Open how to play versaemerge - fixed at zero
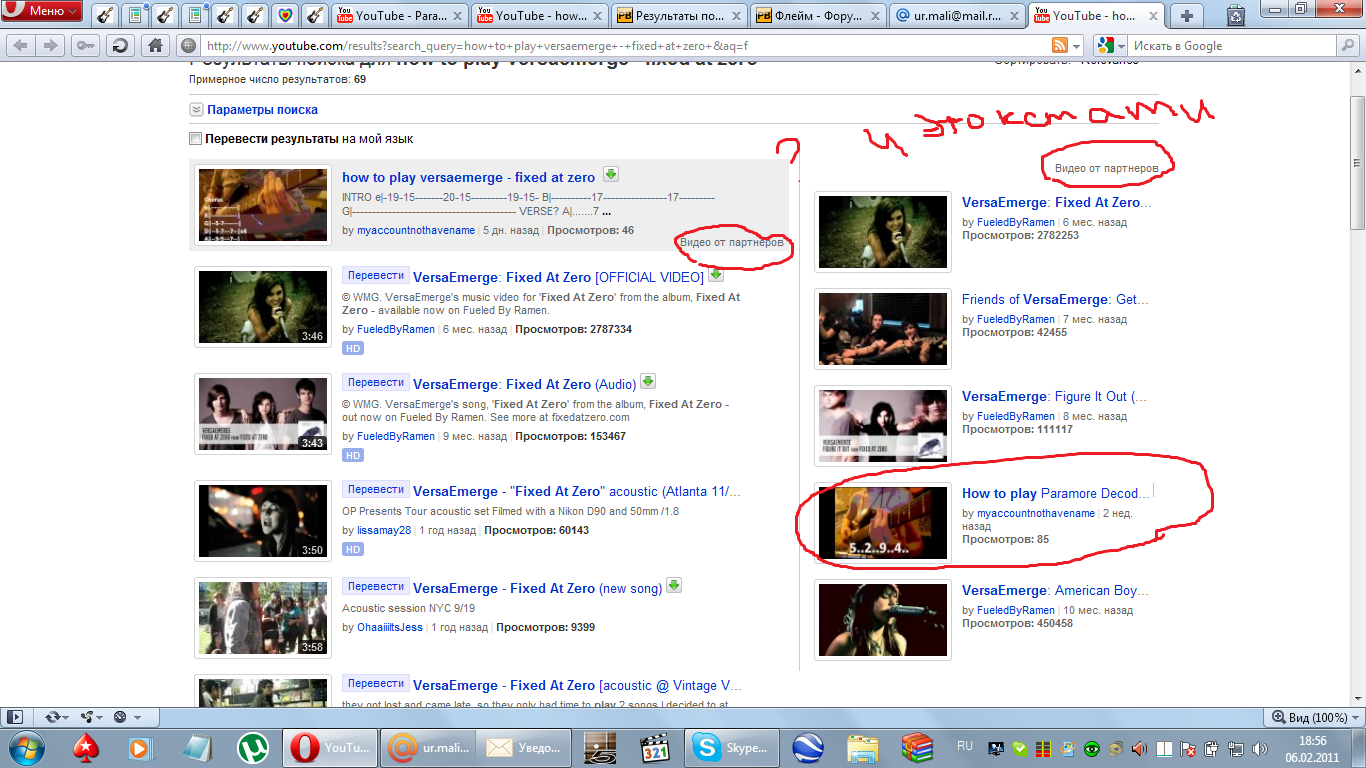Image resolution: width=1366 pixels, height=768 pixels. (469, 177)
